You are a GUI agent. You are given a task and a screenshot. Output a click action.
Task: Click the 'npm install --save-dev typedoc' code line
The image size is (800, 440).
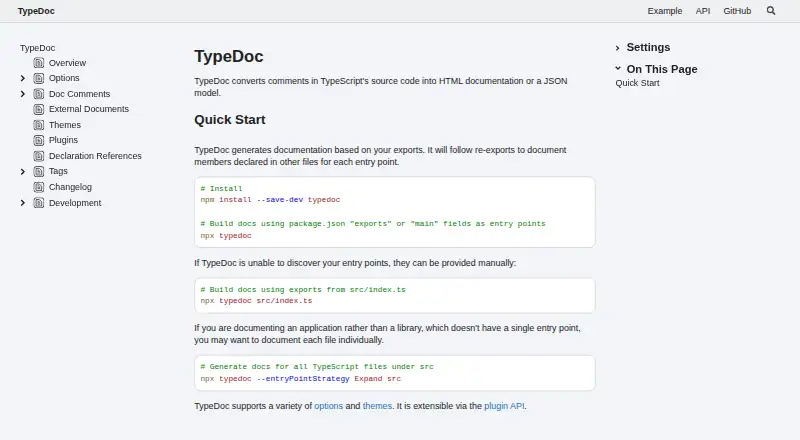(270, 200)
